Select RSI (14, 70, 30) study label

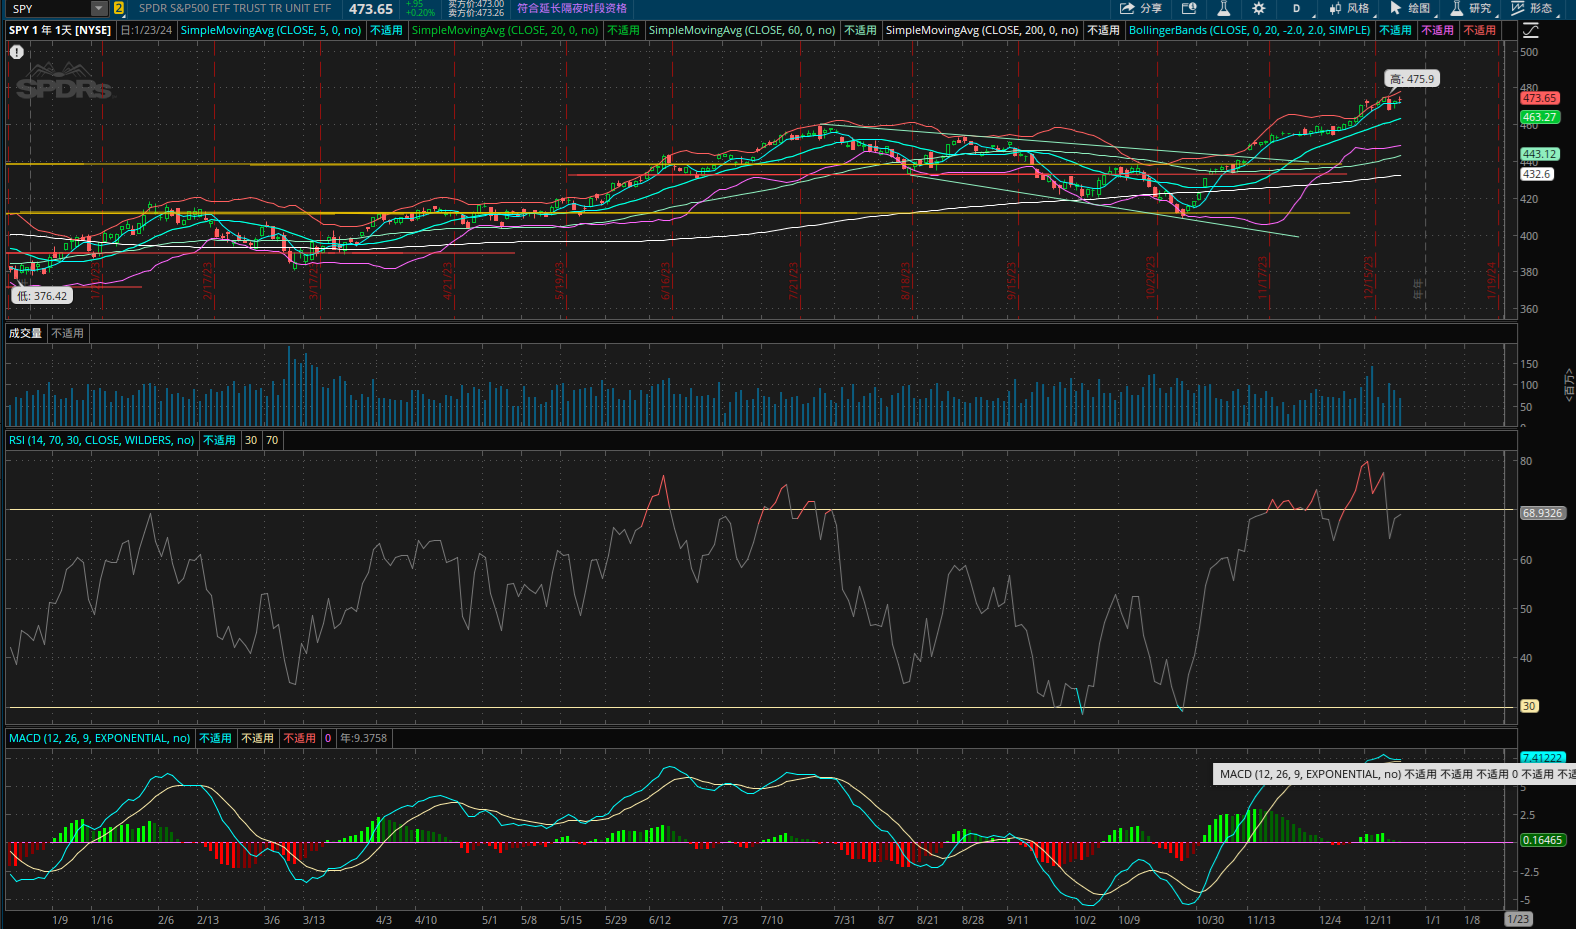pos(101,440)
